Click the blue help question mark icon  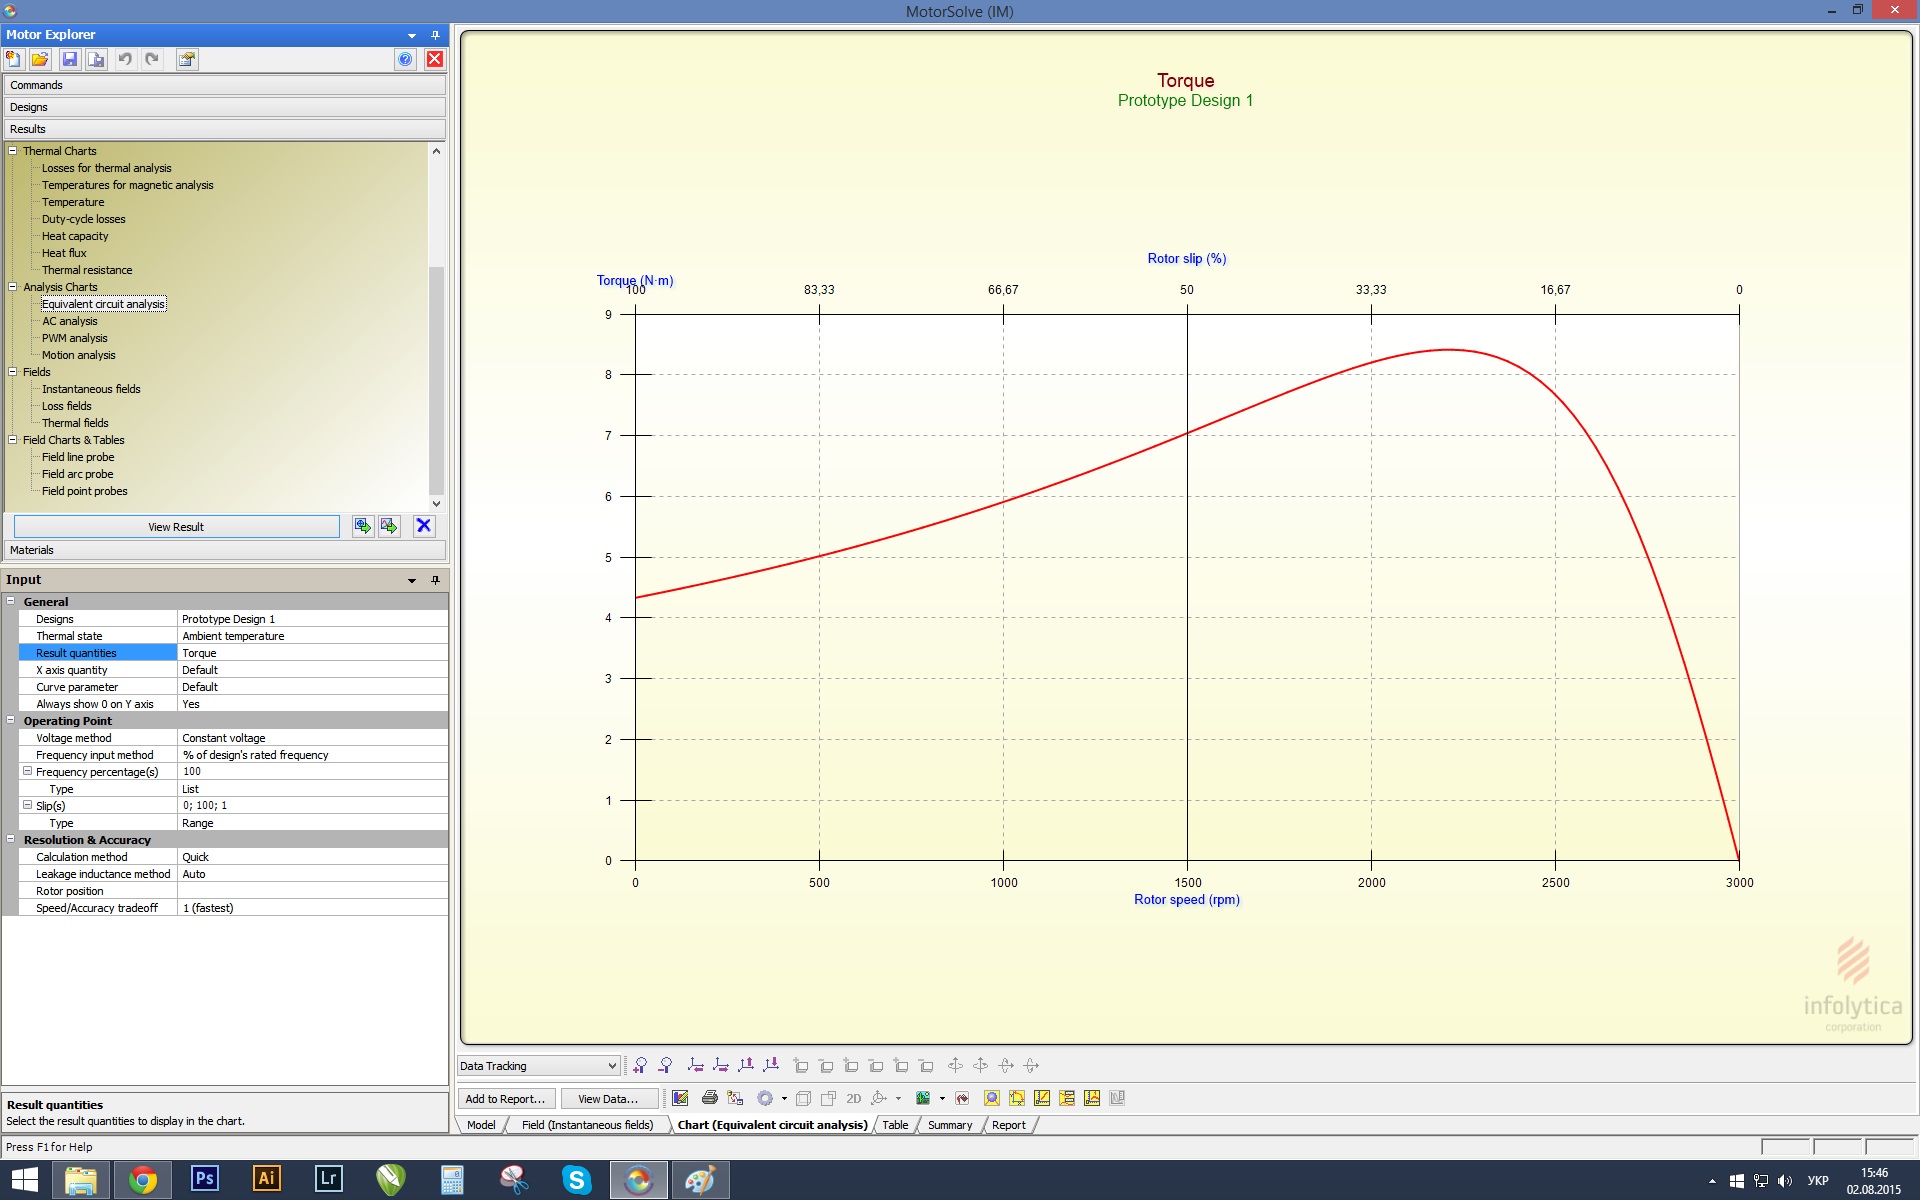(x=405, y=59)
